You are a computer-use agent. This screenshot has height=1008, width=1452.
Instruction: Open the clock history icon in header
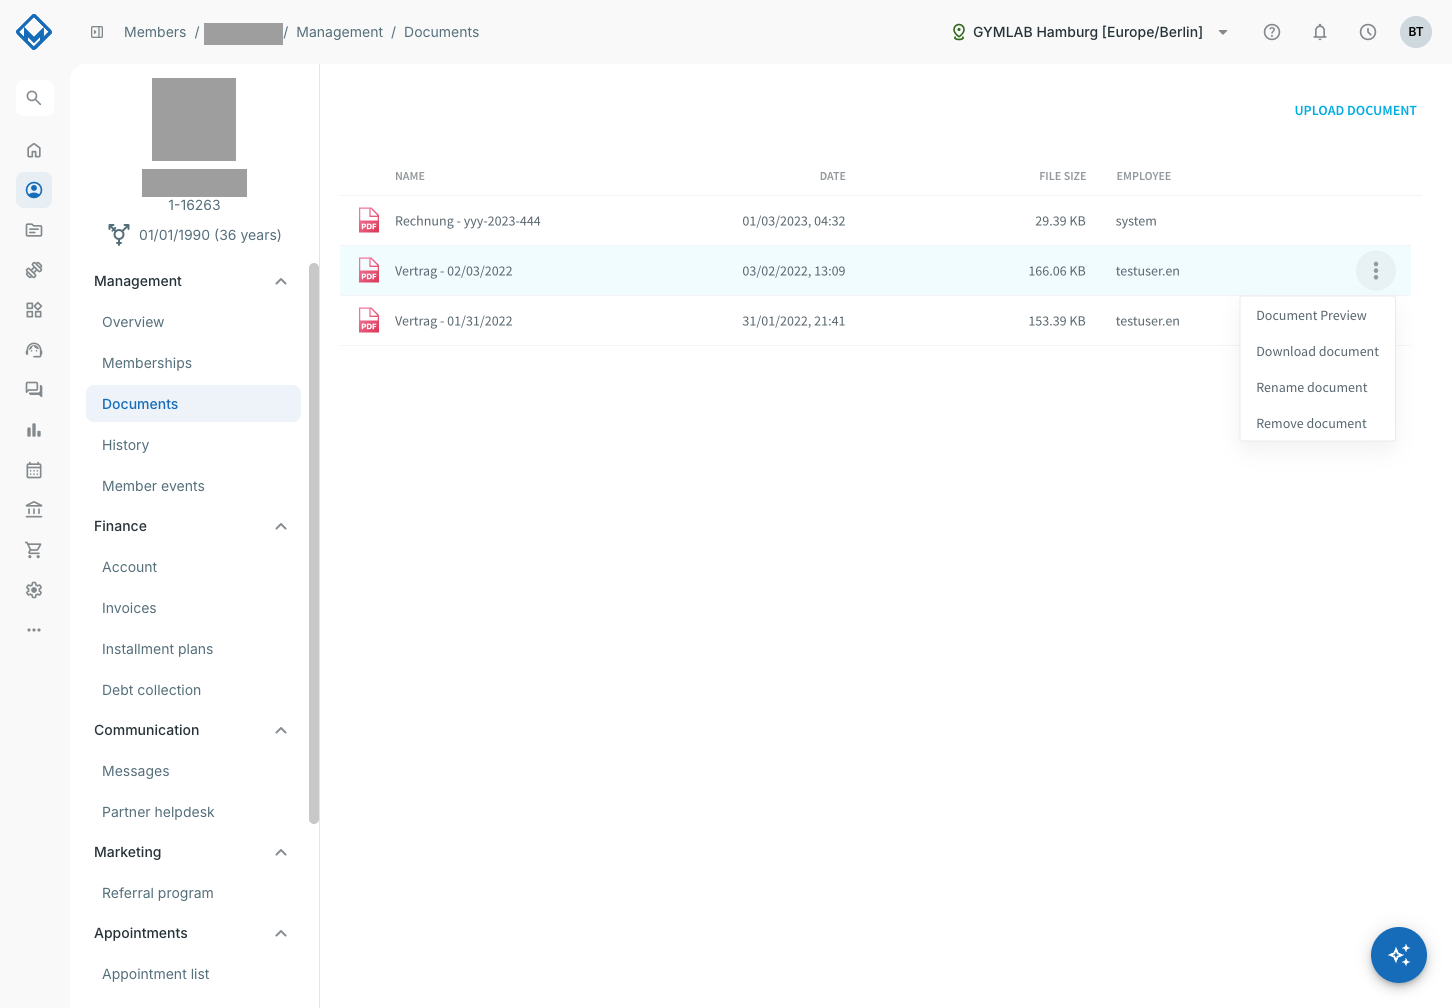1368,32
